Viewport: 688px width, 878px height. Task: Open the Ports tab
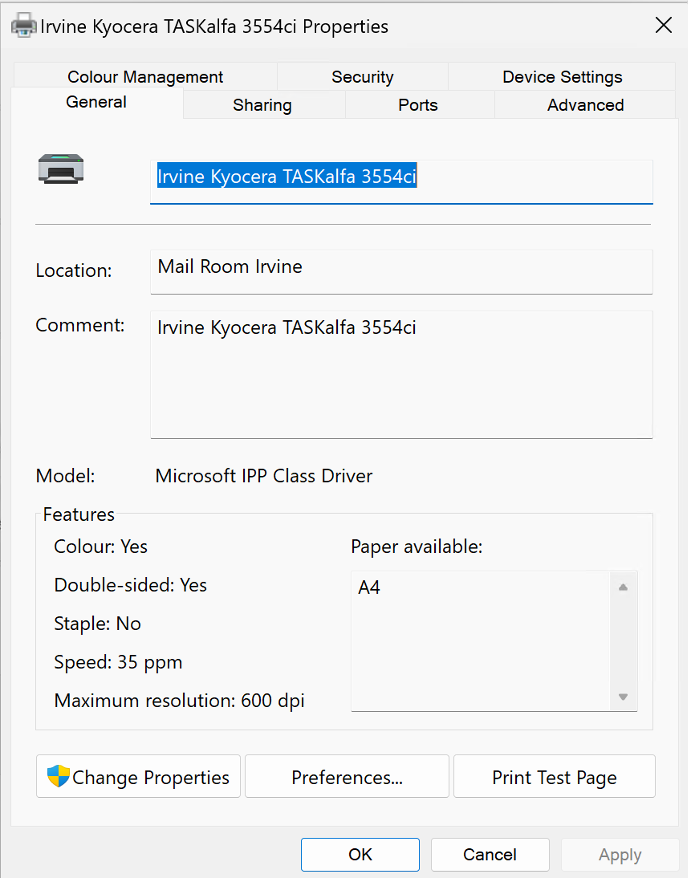pos(418,105)
